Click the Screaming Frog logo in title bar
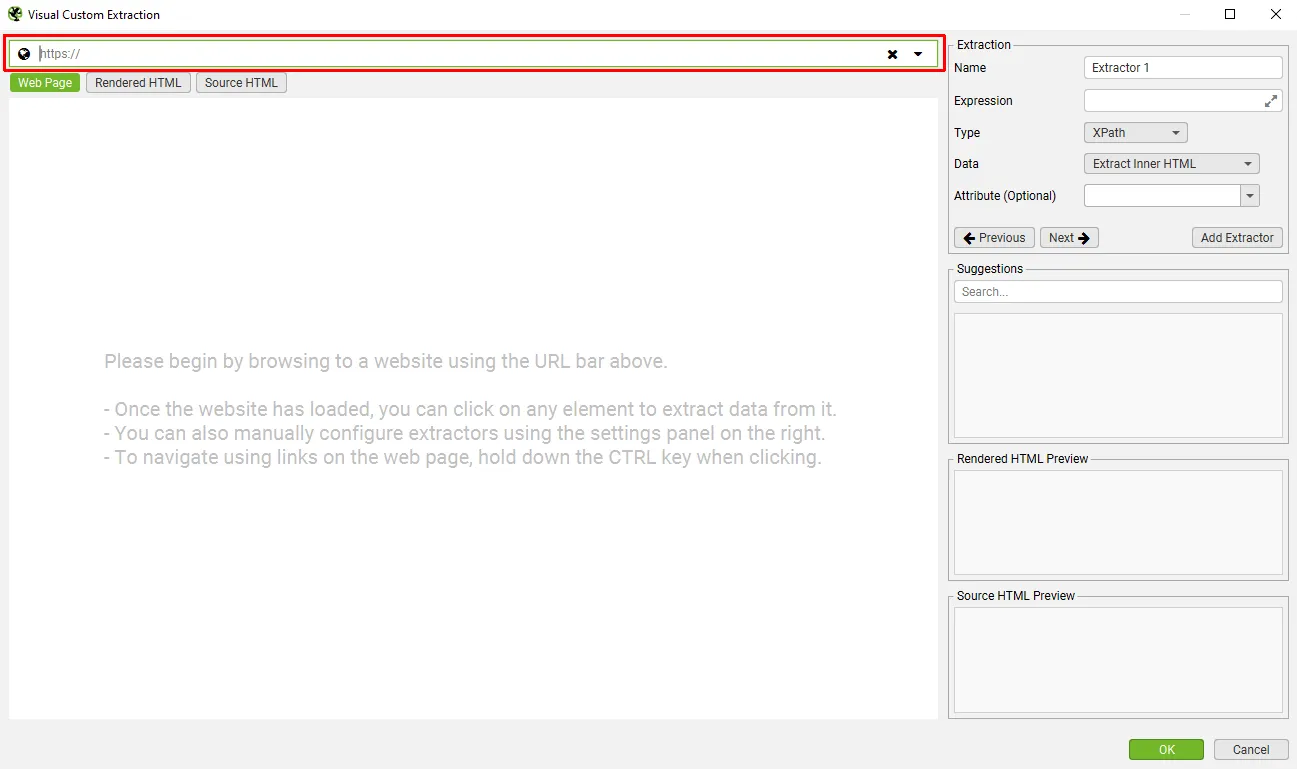The image size is (1297, 769). click(13, 14)
